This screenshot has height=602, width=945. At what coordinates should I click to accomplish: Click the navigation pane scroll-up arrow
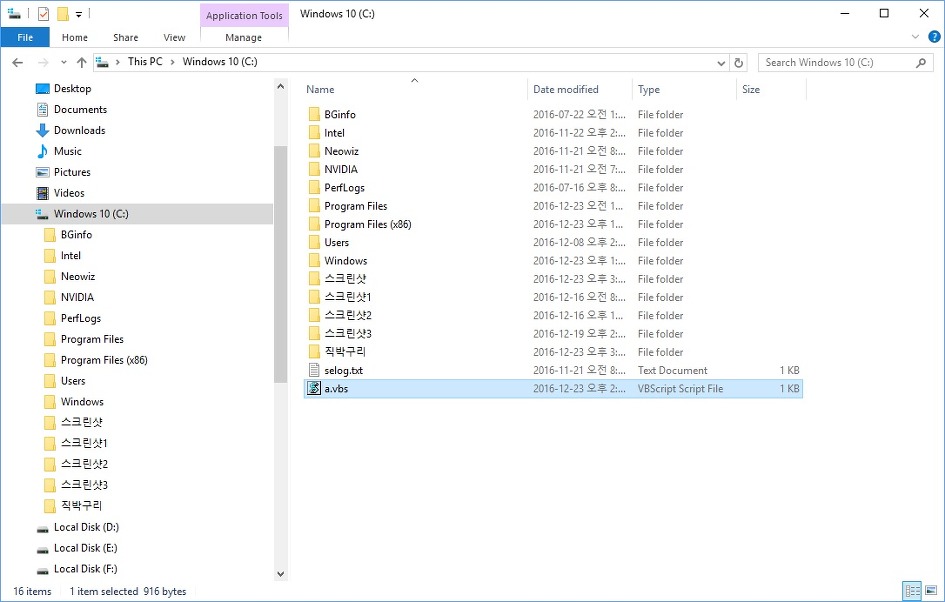pyautogui.click(x=280, y=87)
